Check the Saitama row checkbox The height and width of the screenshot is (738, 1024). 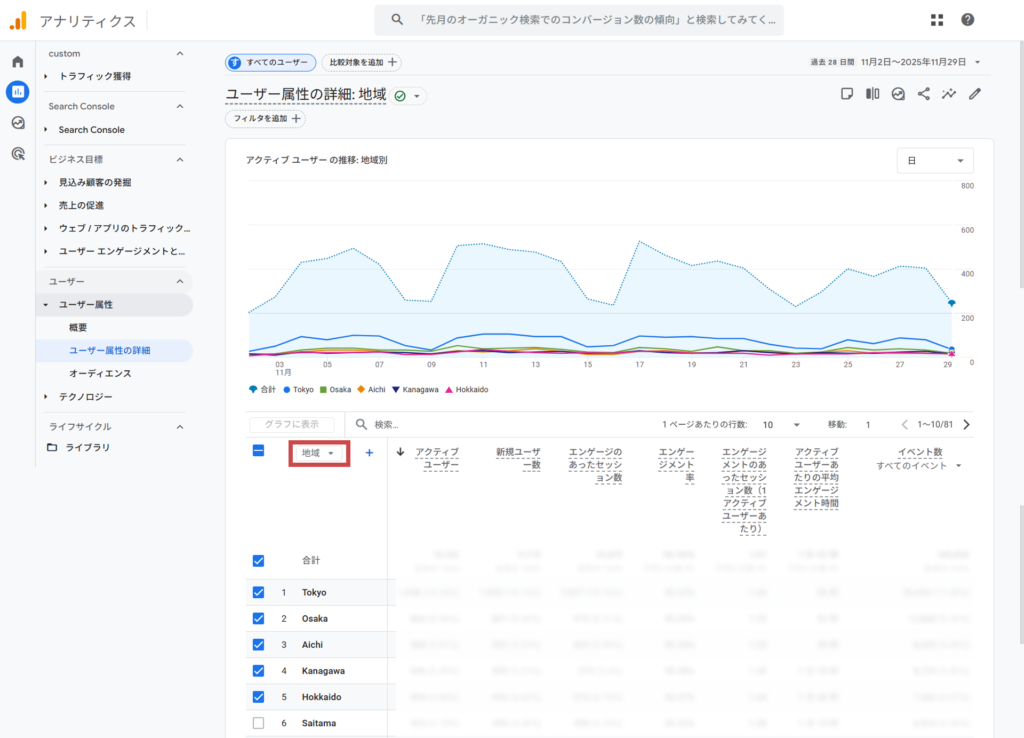coord(259,723)
